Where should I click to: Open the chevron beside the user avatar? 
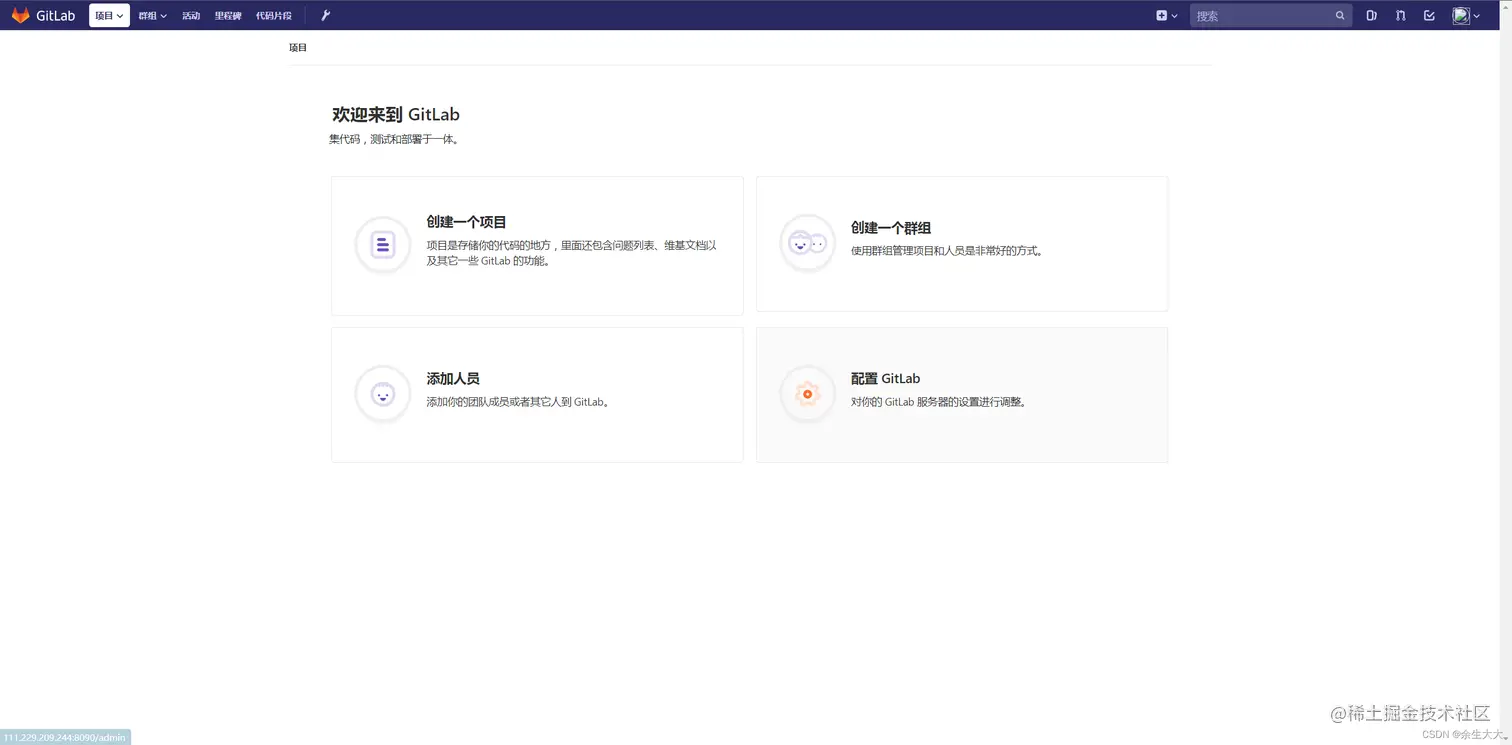tap(1476, 16)
